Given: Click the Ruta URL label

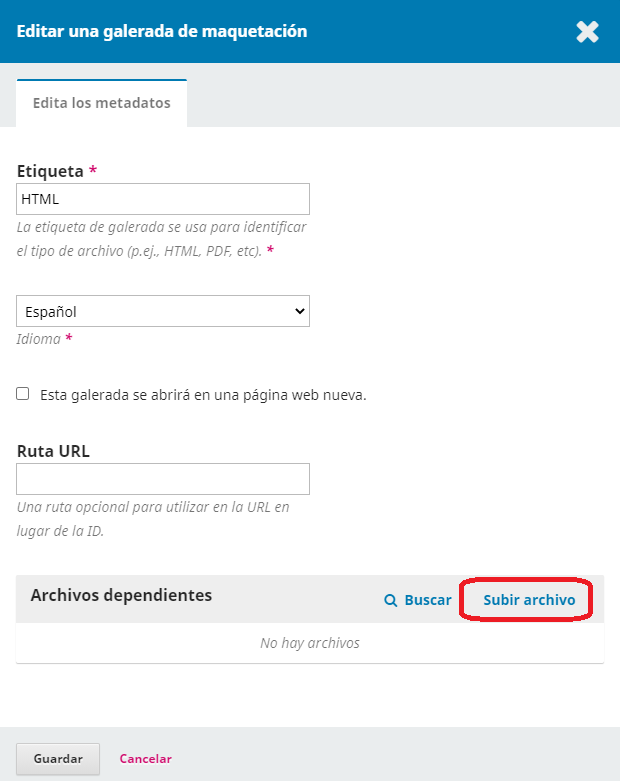Looking at the screenshot, I should tap(53, 451).
